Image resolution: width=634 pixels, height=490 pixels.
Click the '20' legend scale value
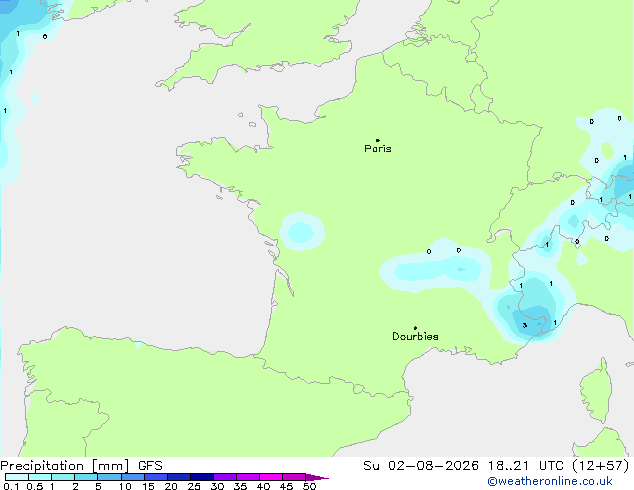point(171,486)
